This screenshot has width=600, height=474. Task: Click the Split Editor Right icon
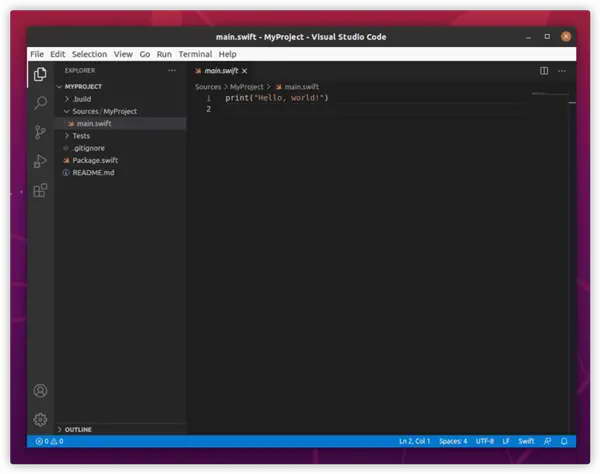[x=544, y=71]
